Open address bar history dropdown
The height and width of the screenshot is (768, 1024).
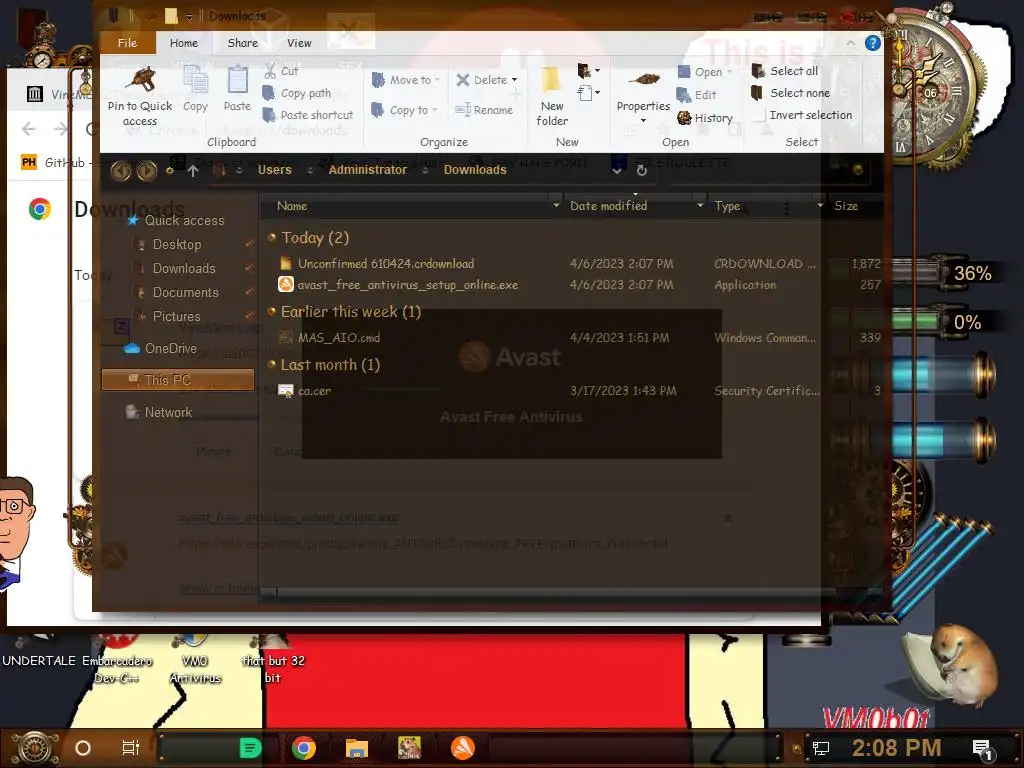click(617, 170)
